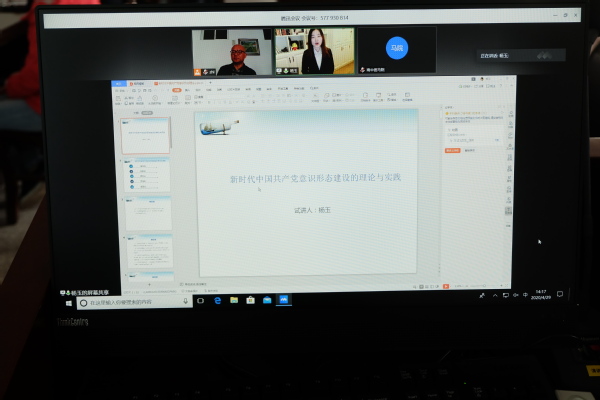This screenshot has width=600, height=400.
Task: Click the Task View button on taskbar
Action: click(x=200, y=300)
